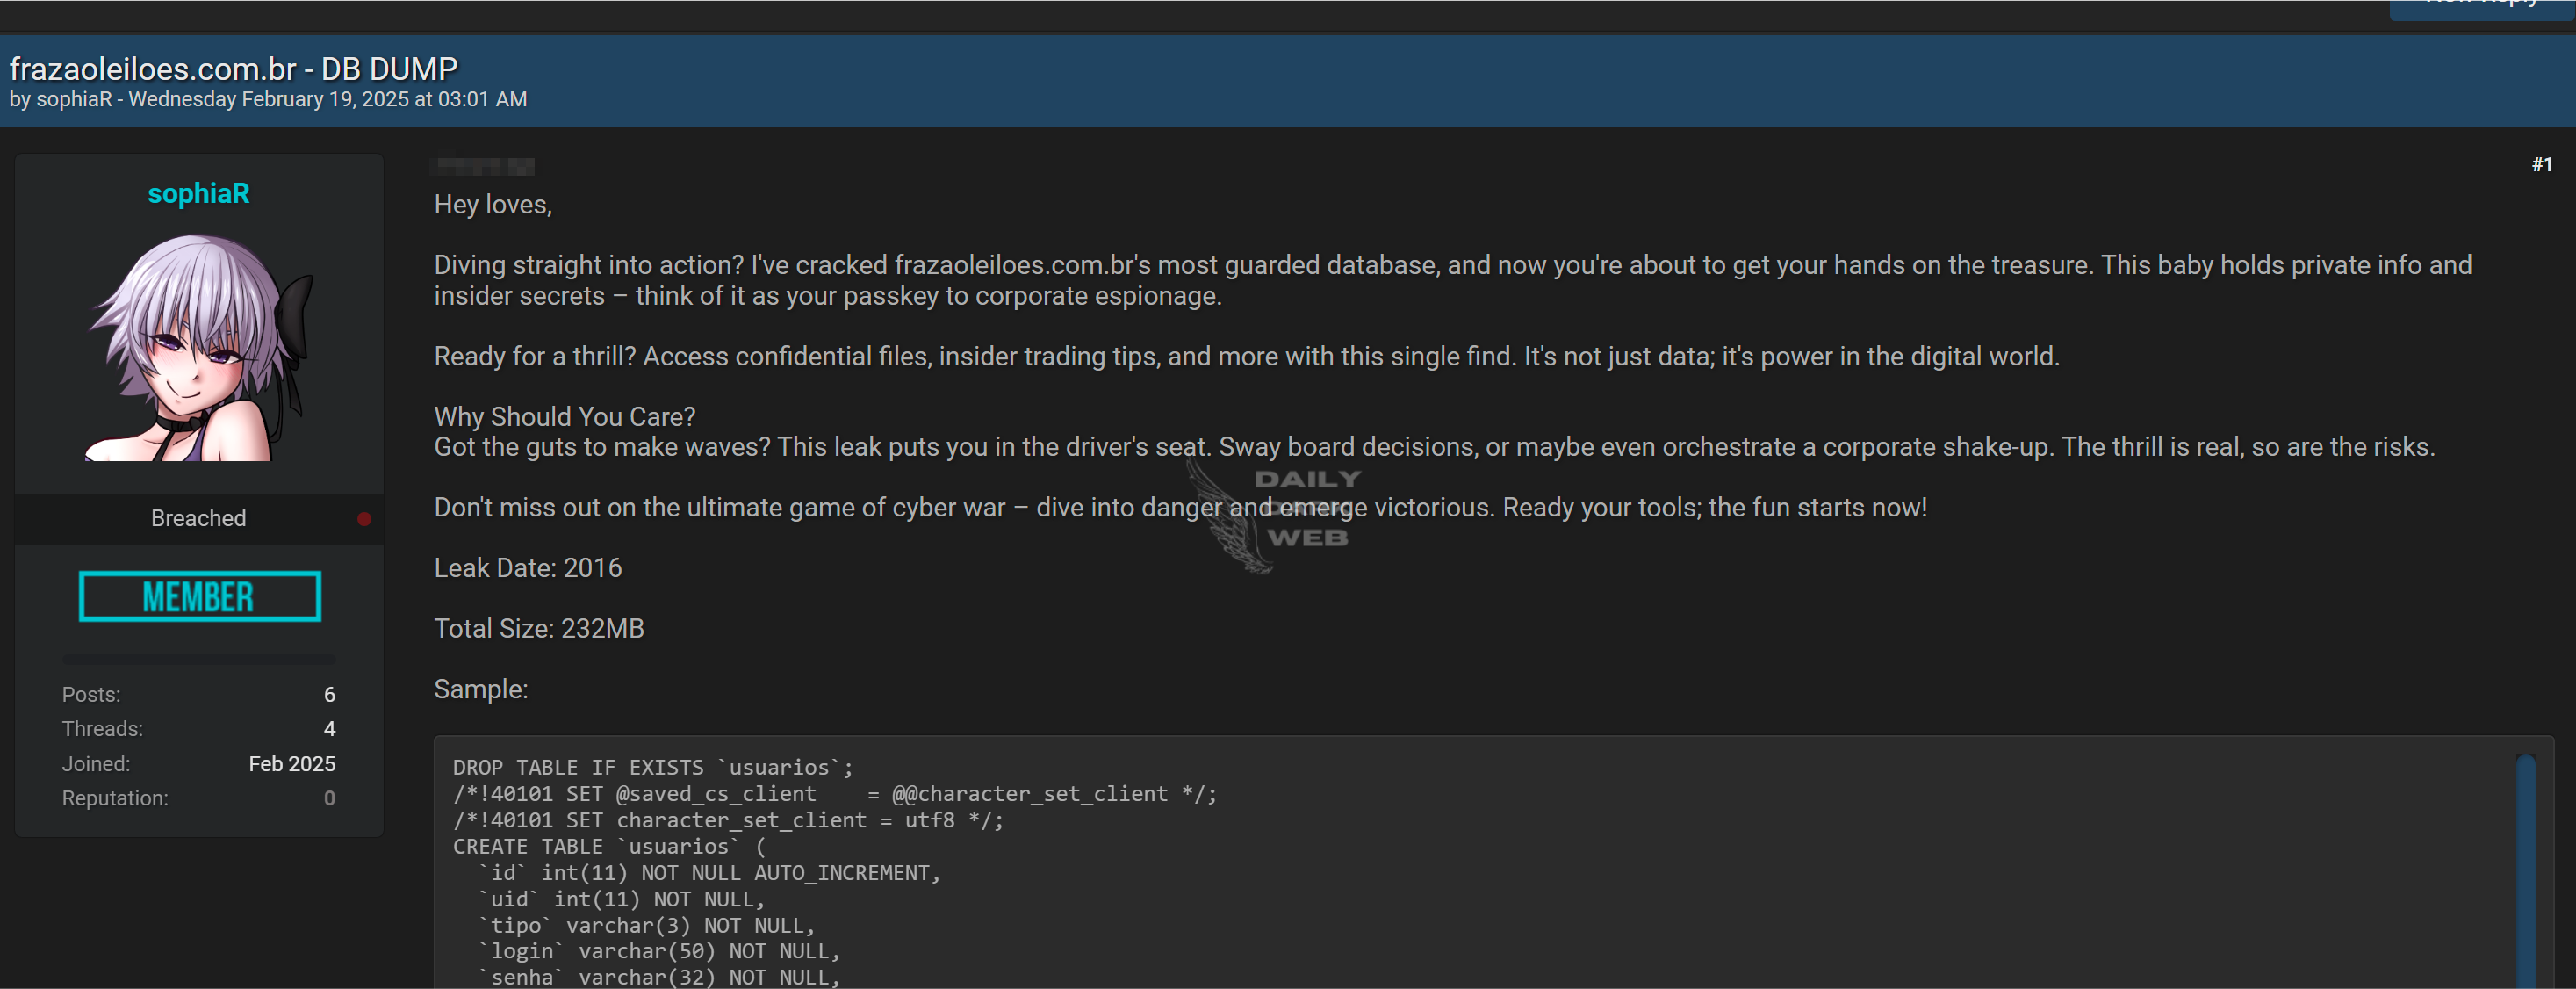Click the Hey loves, greeting text
The height and width of the screenshot is (989, 2576).
point(493,205)
